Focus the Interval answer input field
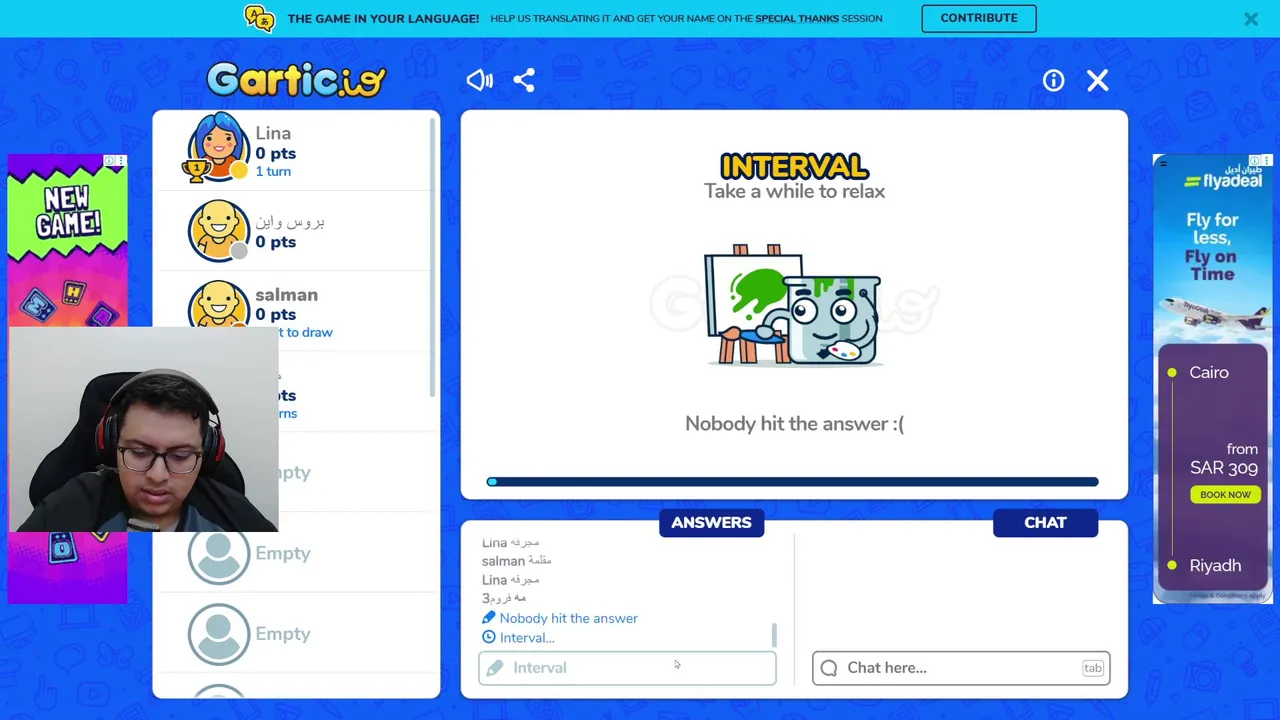 click(627, 668)
